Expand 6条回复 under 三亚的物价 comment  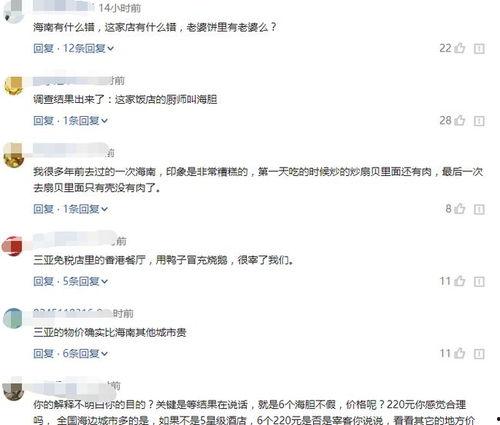[x=85, y=353]
